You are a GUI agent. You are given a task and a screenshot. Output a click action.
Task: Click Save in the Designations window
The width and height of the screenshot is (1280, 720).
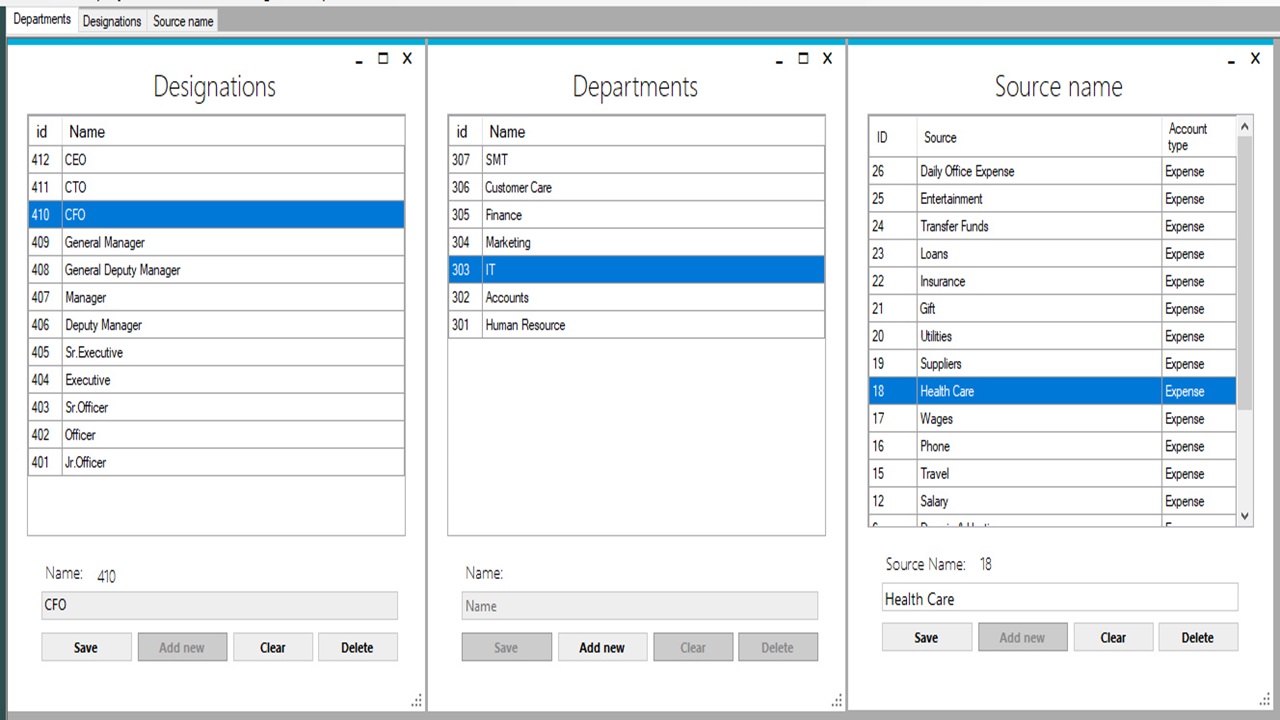[x=85, y=647]
